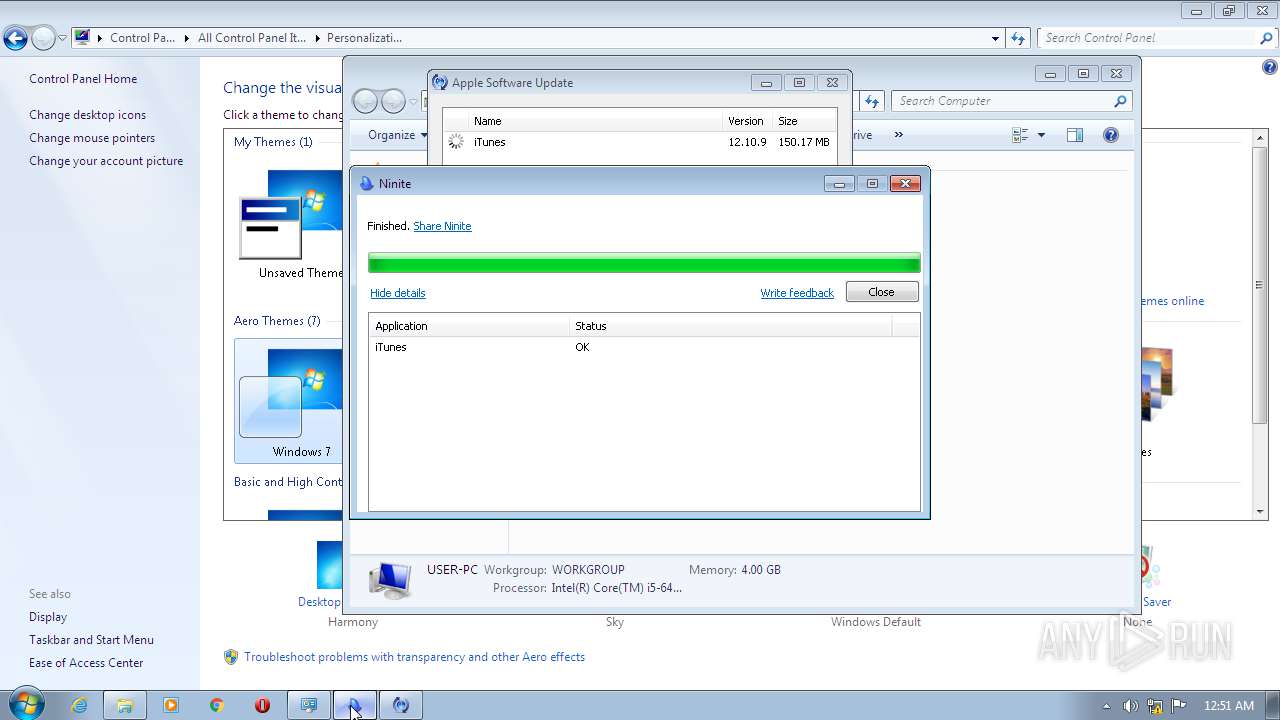Click refresh button in Computer window
The width and height of the screenshot is (1280, 720).
871,101
